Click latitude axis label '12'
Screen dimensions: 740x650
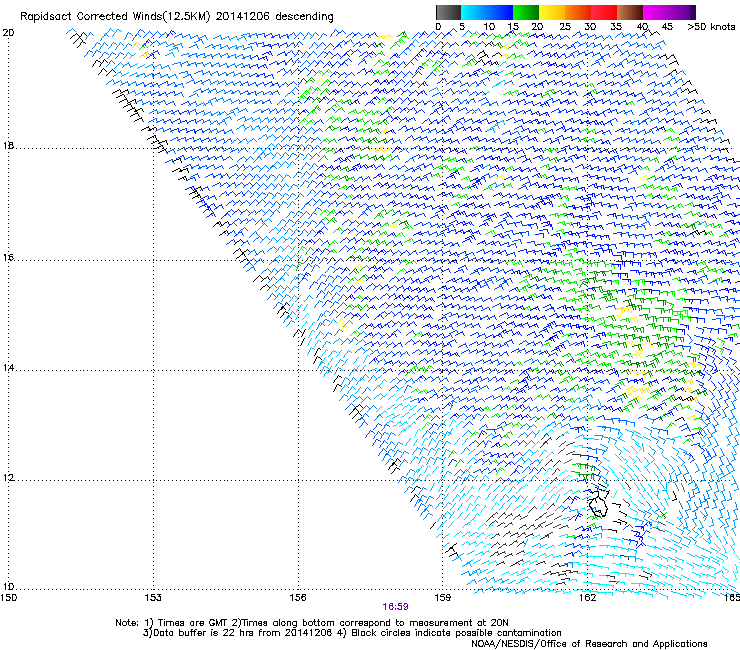tap(8, 478)
